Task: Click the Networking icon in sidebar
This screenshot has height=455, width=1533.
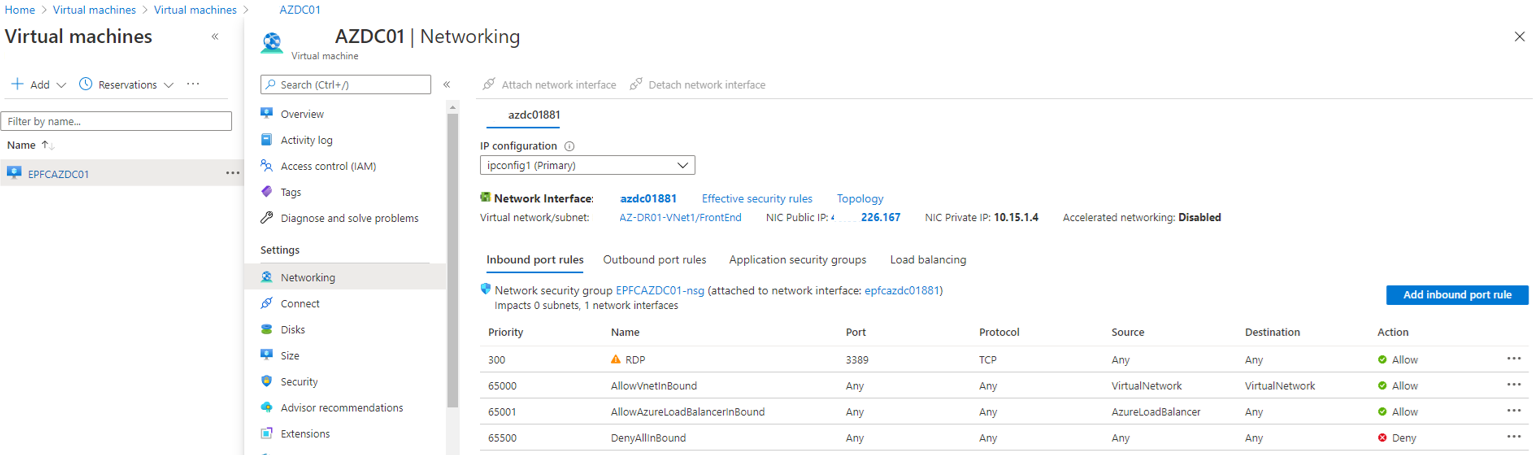Action: [x=266, y=277]
